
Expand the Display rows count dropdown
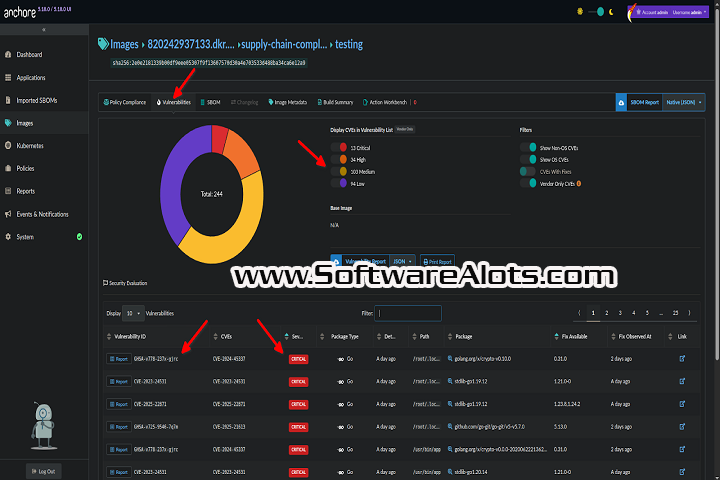tap(132, 313)
